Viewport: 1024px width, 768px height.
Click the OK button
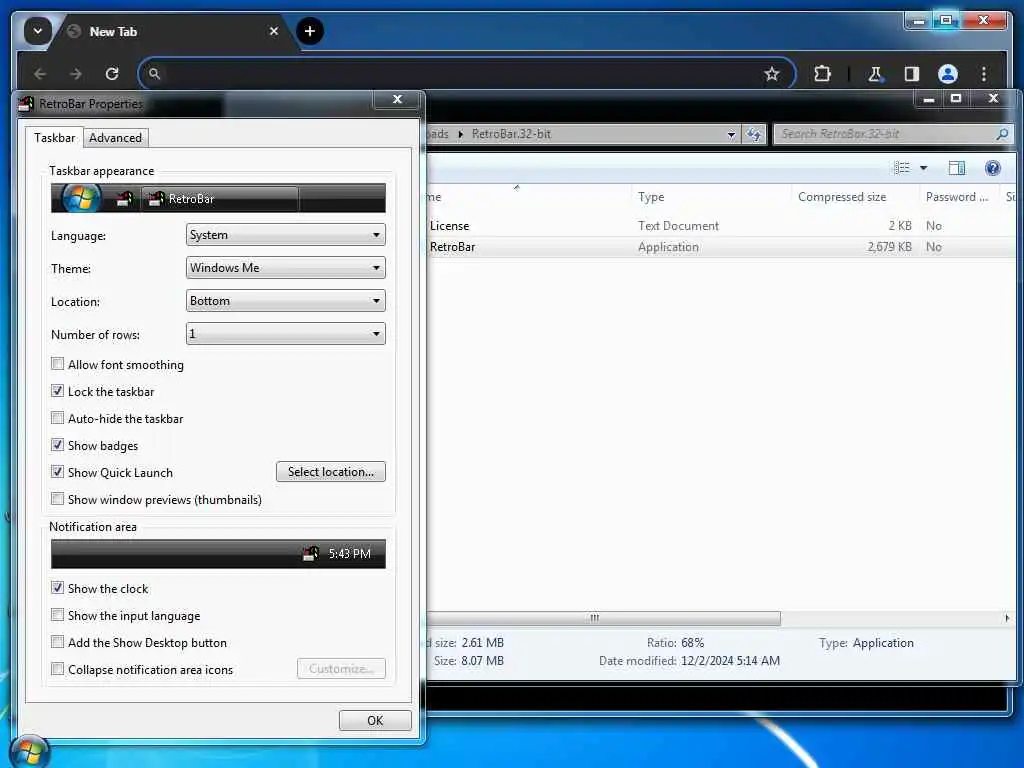(x=375, y=720)
